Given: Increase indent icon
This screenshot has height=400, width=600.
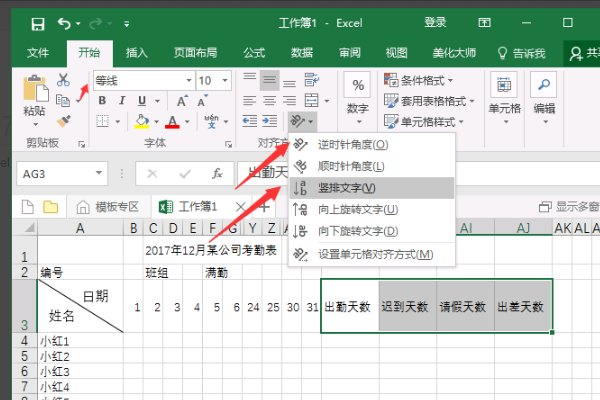Looking at the screenshot, I should [x=269, y=121].
